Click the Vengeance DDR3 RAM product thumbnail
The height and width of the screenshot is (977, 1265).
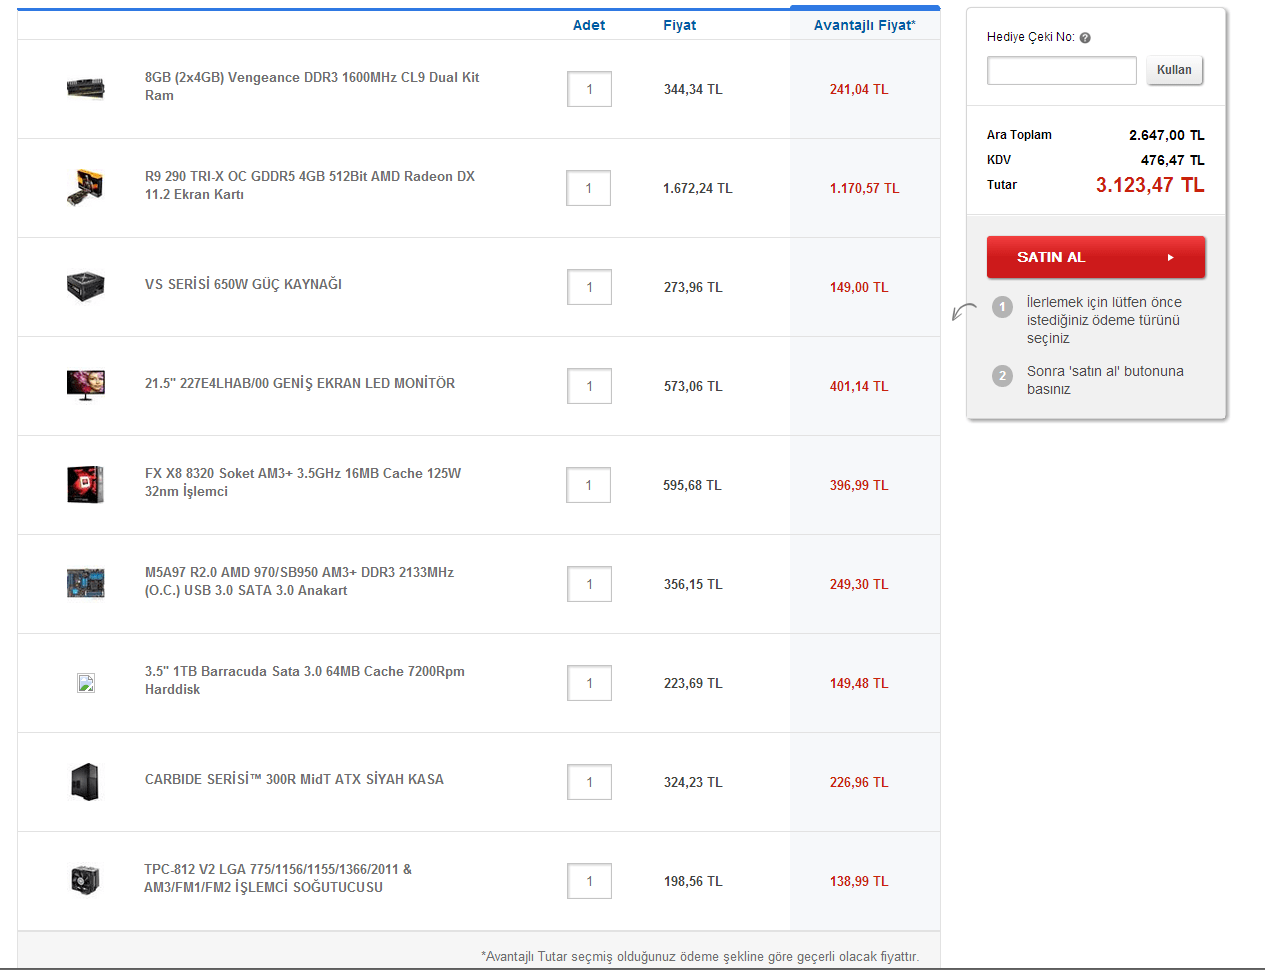click(86, 89)
